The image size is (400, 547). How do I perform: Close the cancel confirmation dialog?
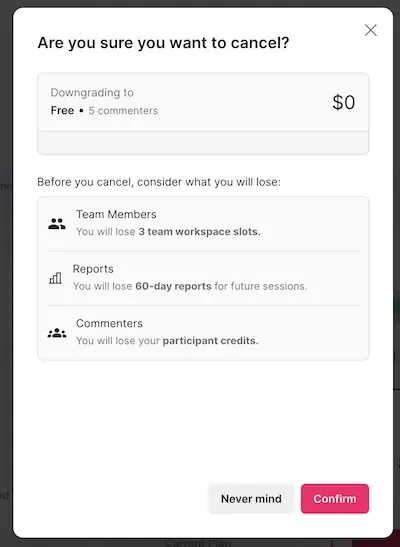(x=370, y=30)
